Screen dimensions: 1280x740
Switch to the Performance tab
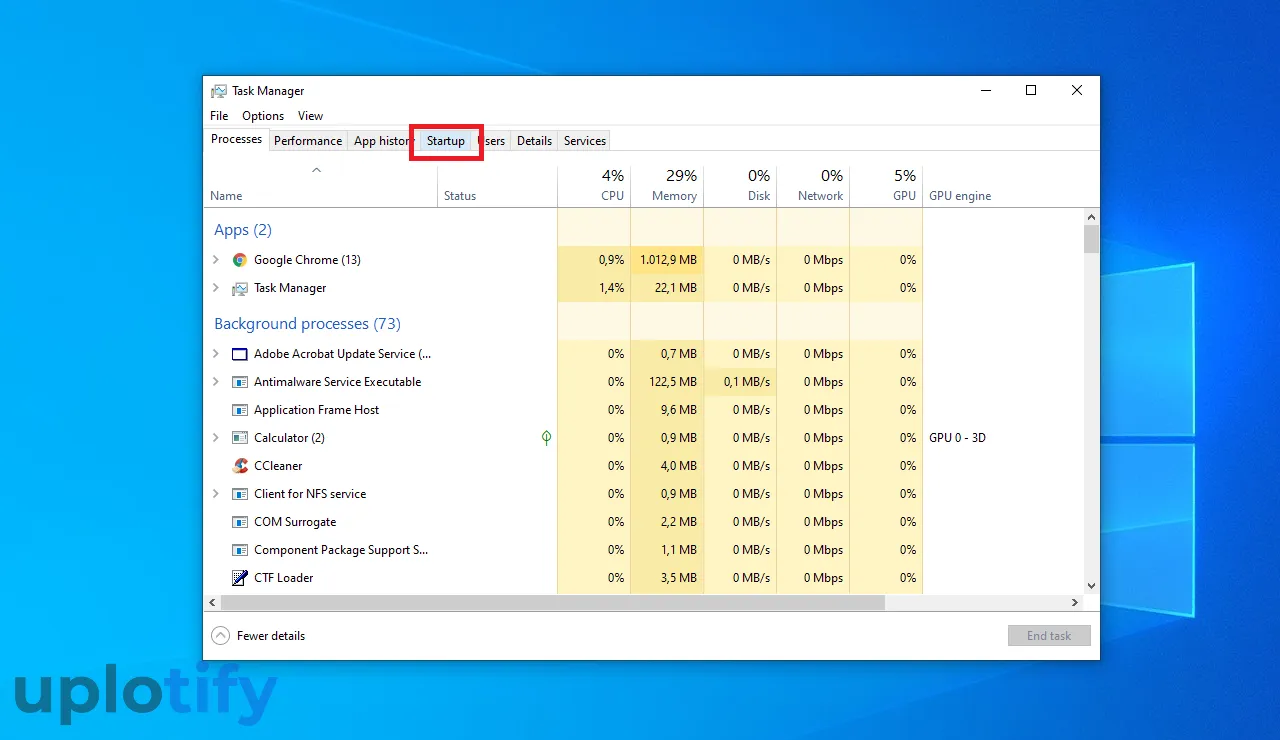[308, 141]
